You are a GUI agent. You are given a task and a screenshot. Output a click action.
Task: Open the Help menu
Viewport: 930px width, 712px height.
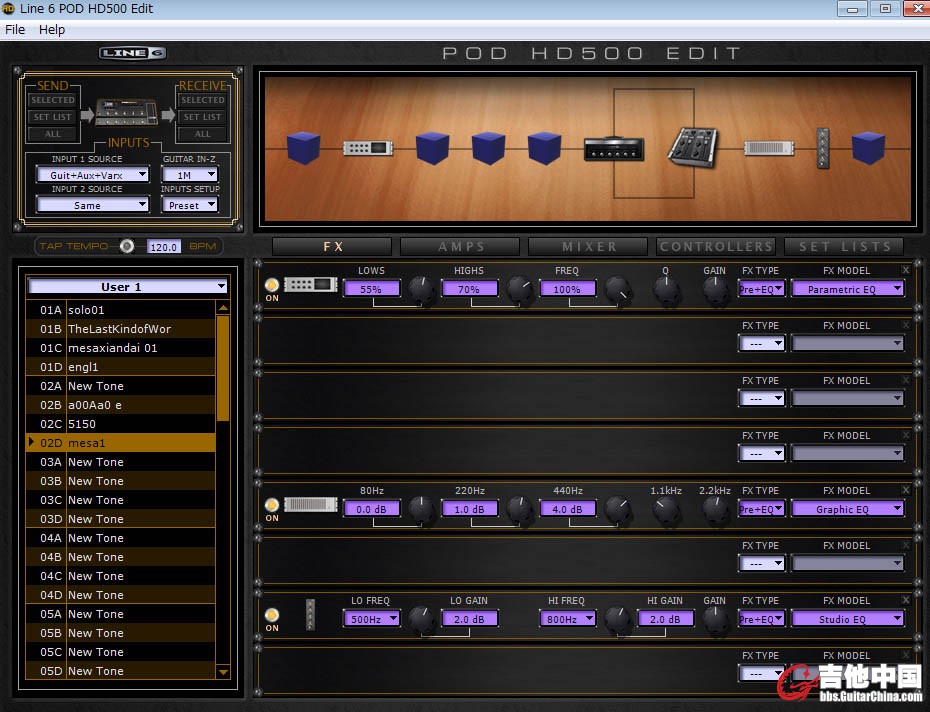[x=52, y=30]
